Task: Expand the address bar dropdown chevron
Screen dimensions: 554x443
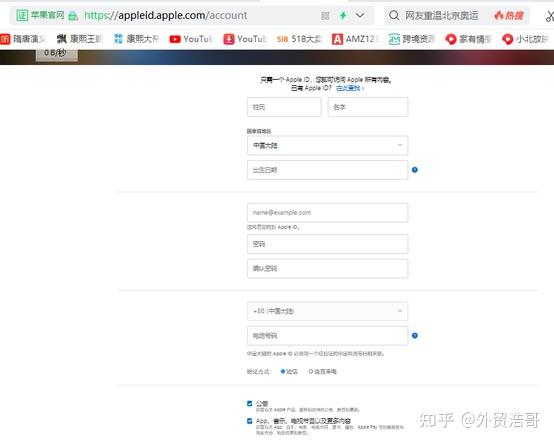Action: pyautogui.click(x=360, y=16)
